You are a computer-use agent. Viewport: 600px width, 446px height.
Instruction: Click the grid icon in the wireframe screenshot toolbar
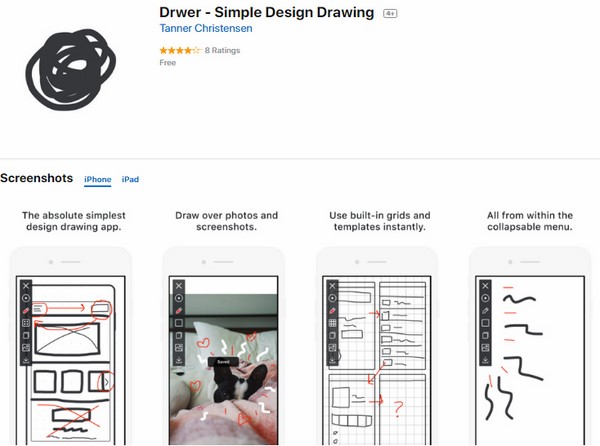click(x=26, y=323)
